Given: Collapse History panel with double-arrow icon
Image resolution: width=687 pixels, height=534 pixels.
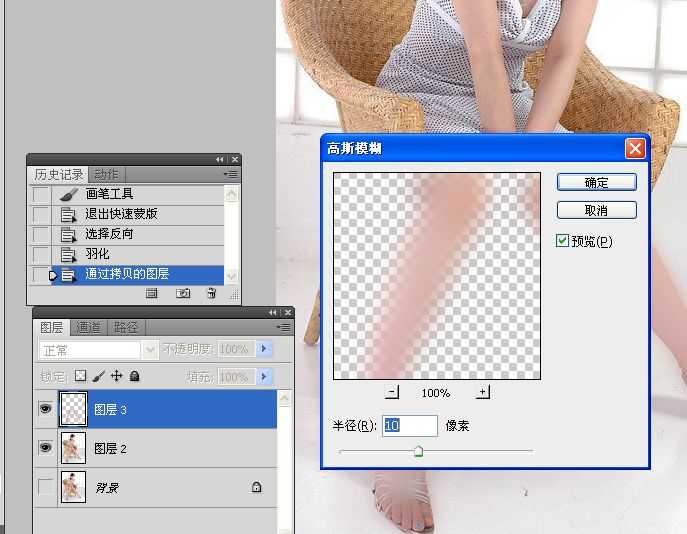Looking at the screenshot, I should click(x=220, y=159).
